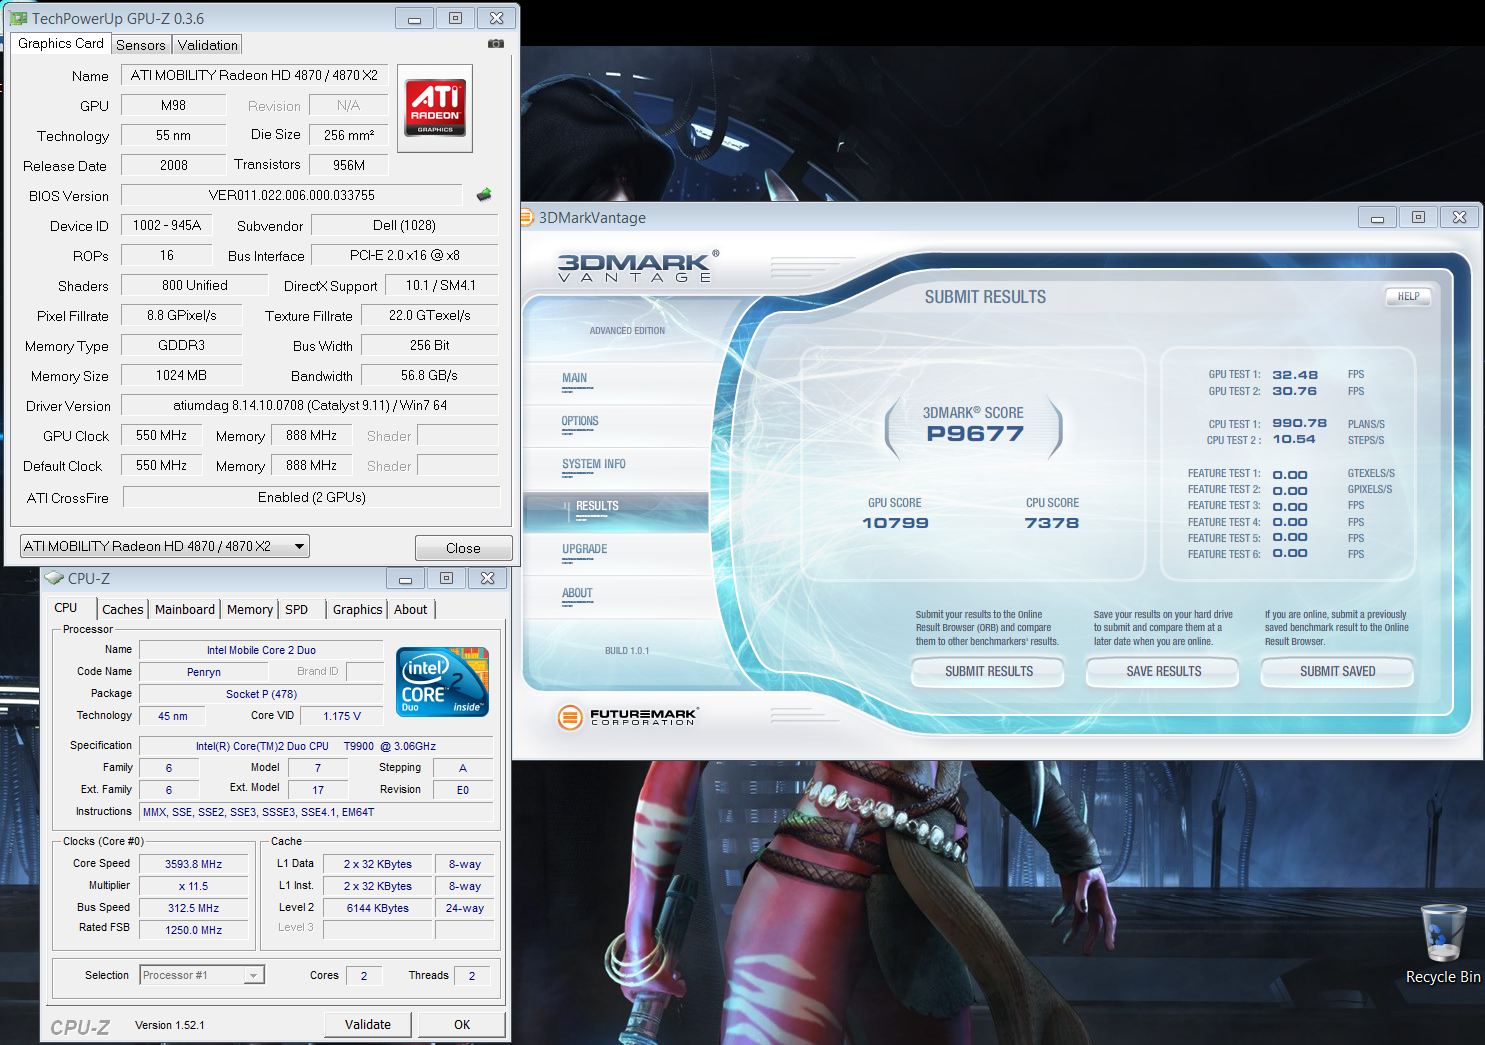Open the Graphics tab in CPU-Z
The height and width of the screenshot is (1045, 1485).
pyautogui.click(x=357, y=609)
